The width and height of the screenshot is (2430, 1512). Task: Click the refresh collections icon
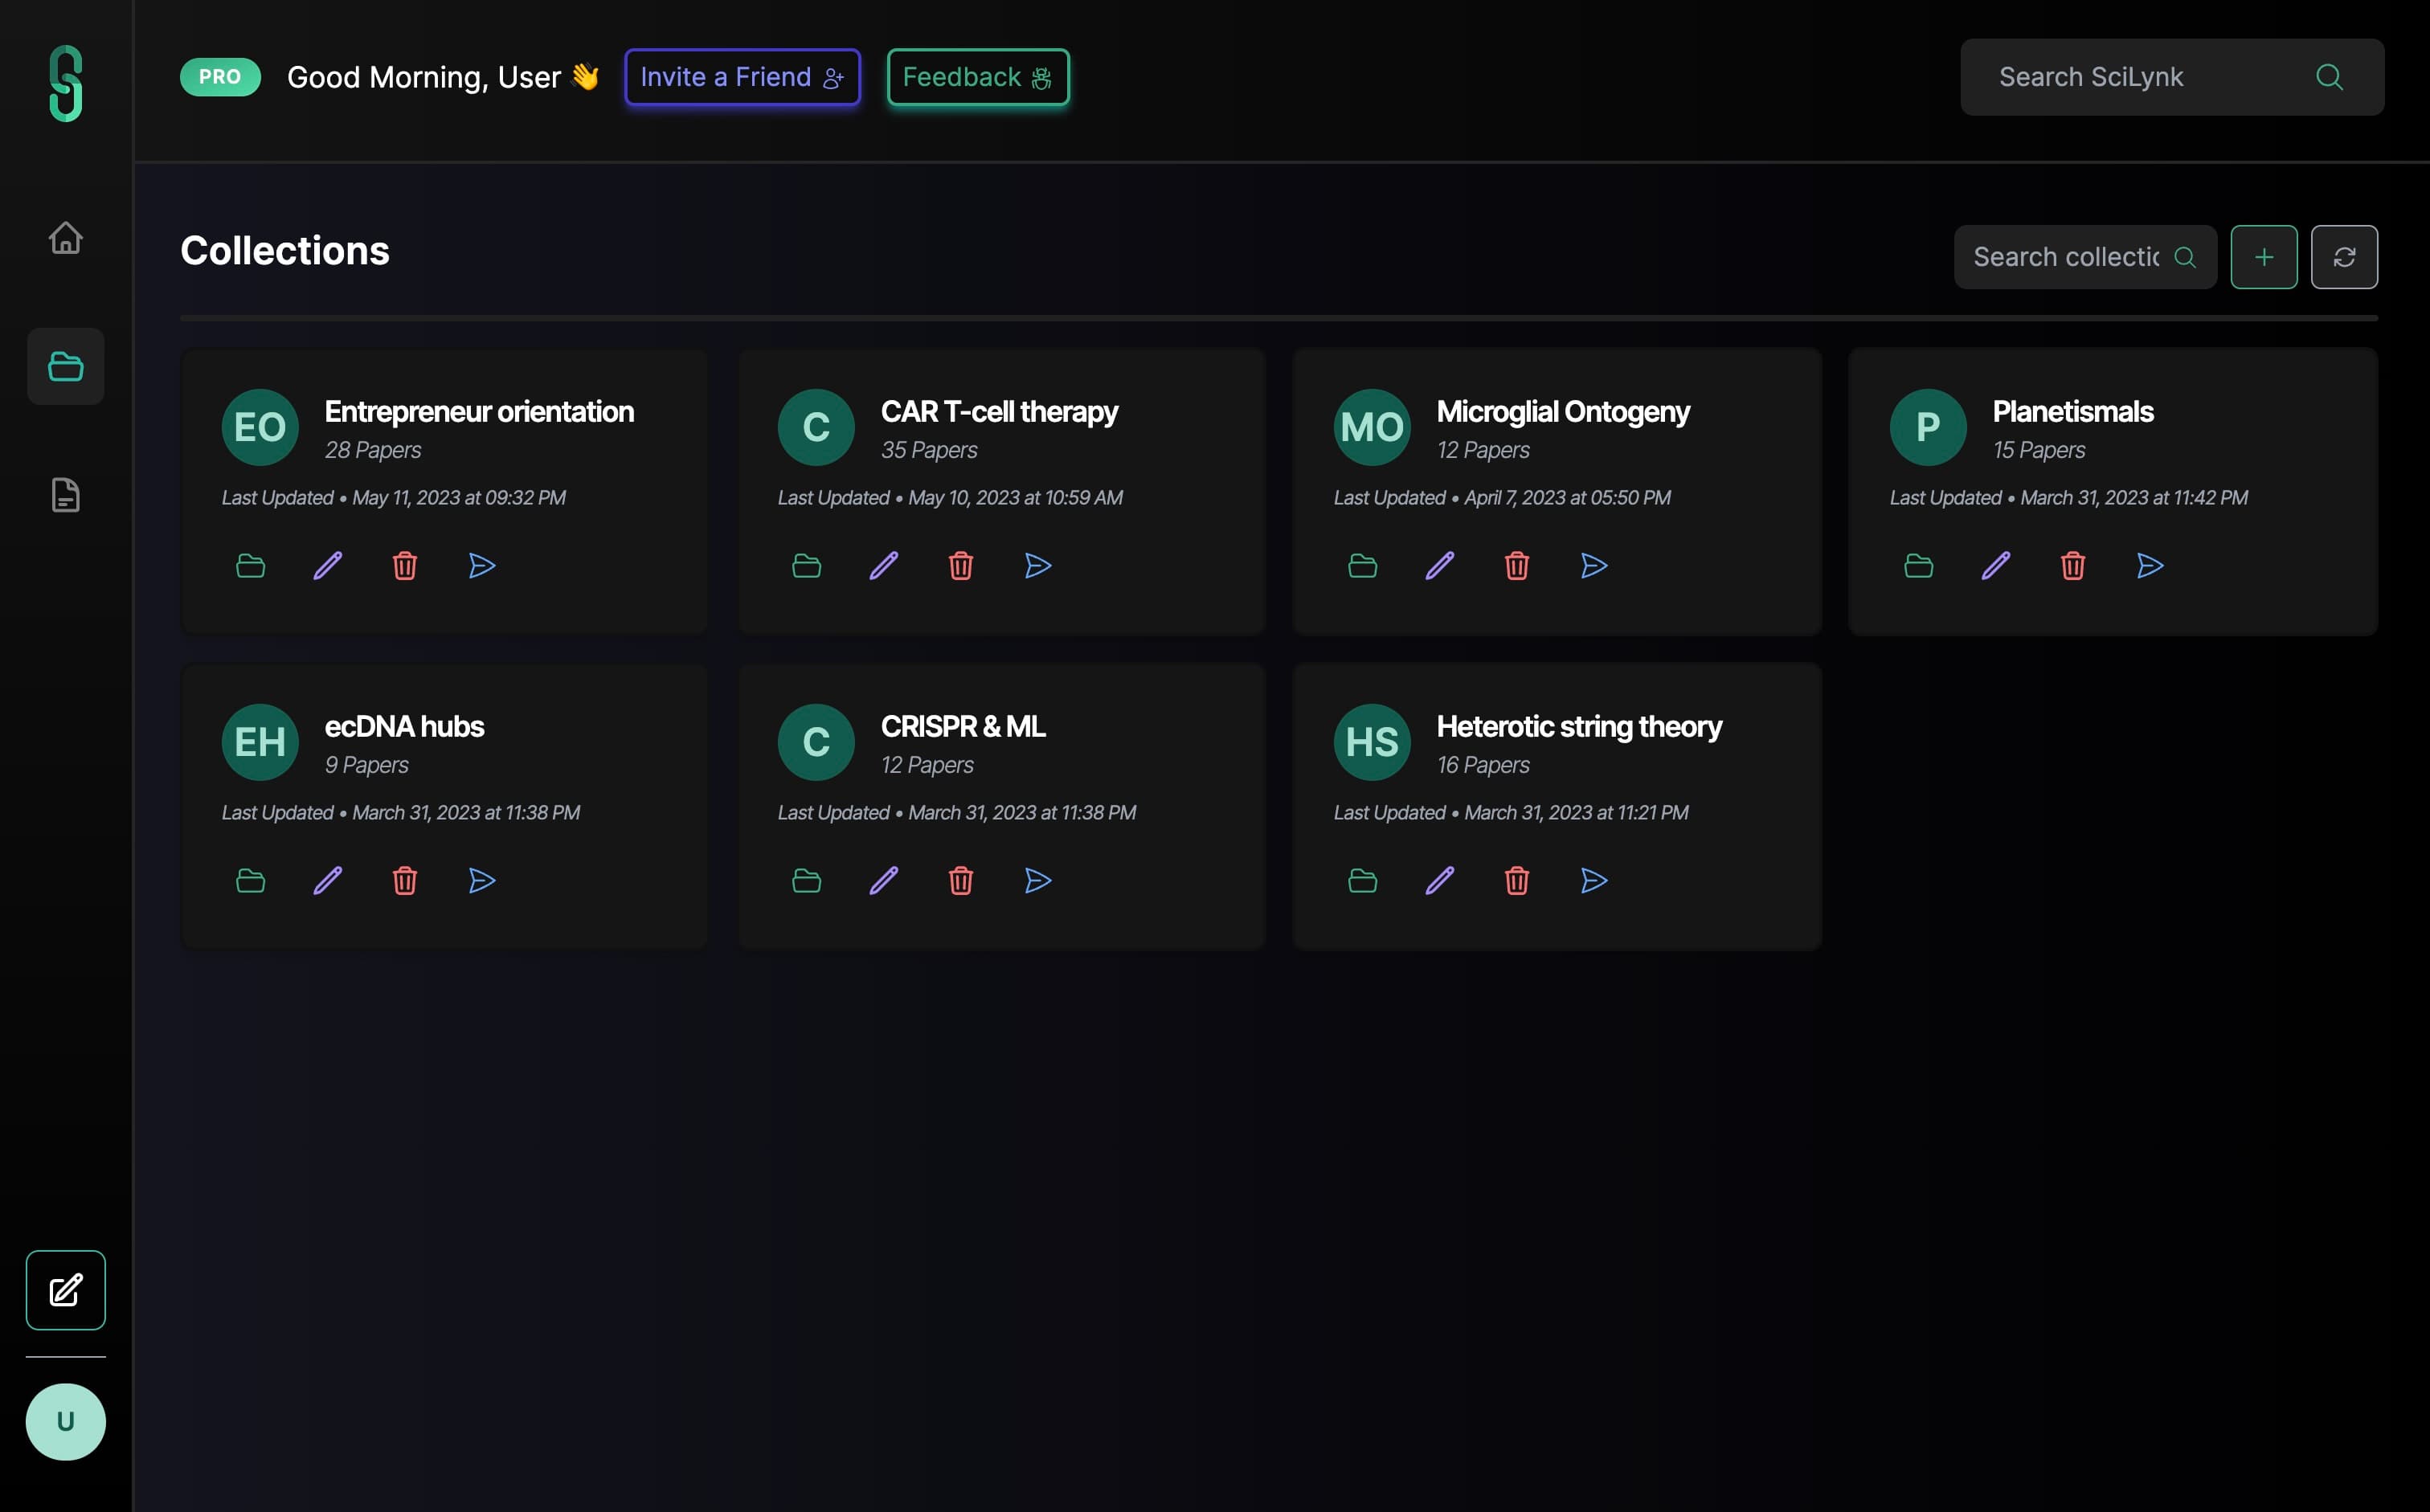[x=2344, y=257]
